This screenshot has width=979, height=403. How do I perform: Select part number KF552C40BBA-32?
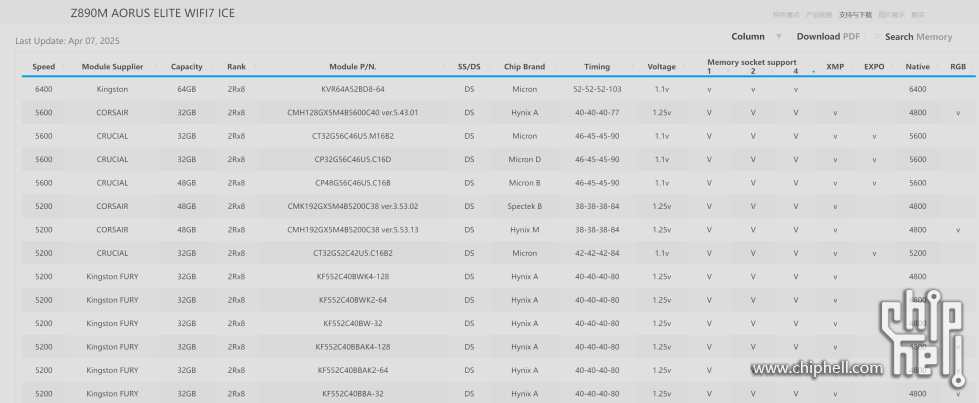(x=353, y=394)
